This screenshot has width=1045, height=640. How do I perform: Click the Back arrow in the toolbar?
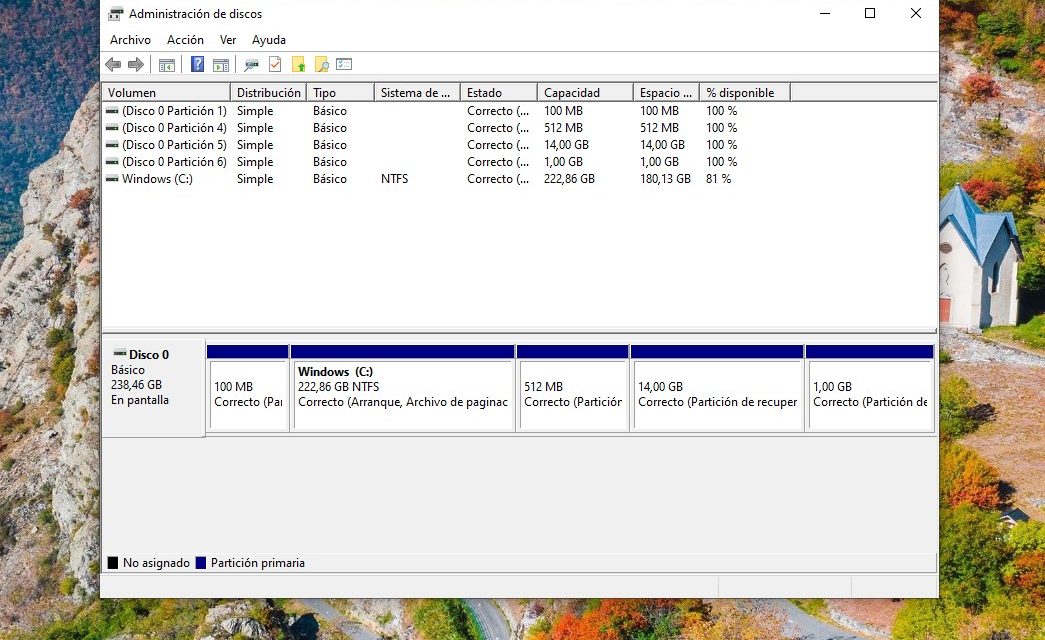(113, 65)
